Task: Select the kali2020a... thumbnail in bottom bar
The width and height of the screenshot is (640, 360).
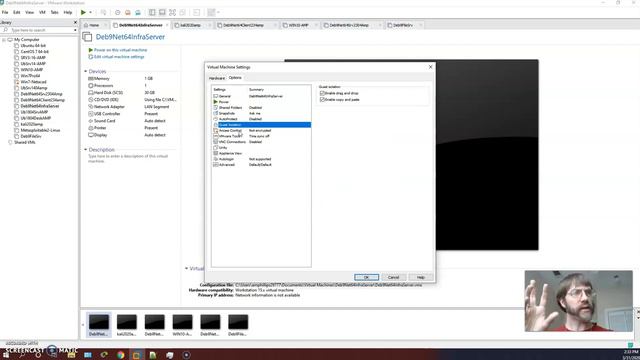Action: tap(127, 325)
